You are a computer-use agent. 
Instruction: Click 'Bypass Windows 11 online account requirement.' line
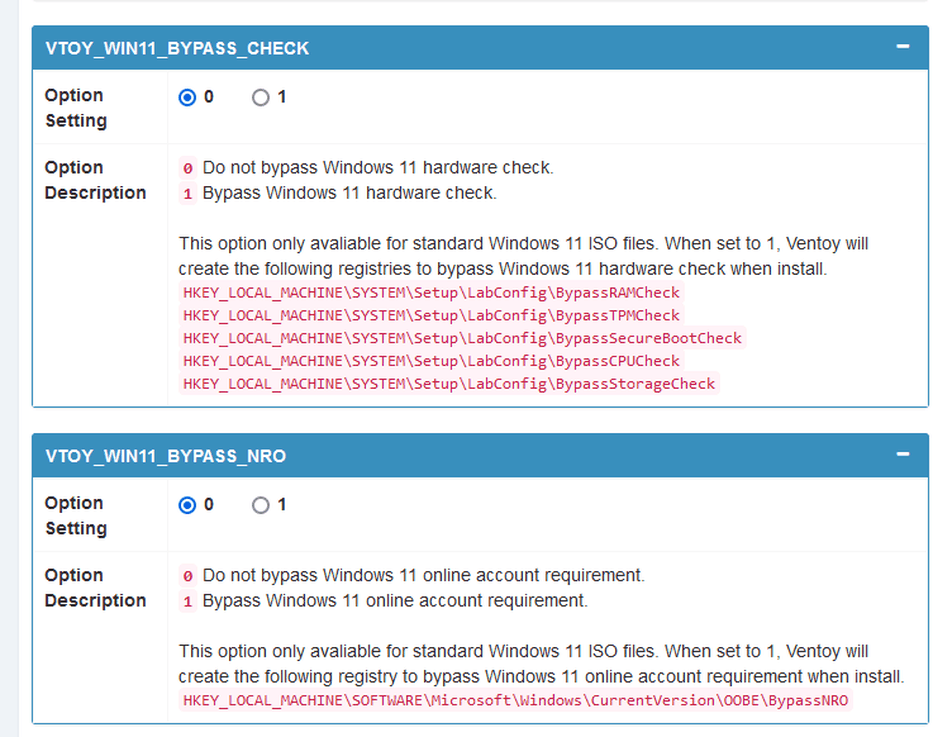395,601
